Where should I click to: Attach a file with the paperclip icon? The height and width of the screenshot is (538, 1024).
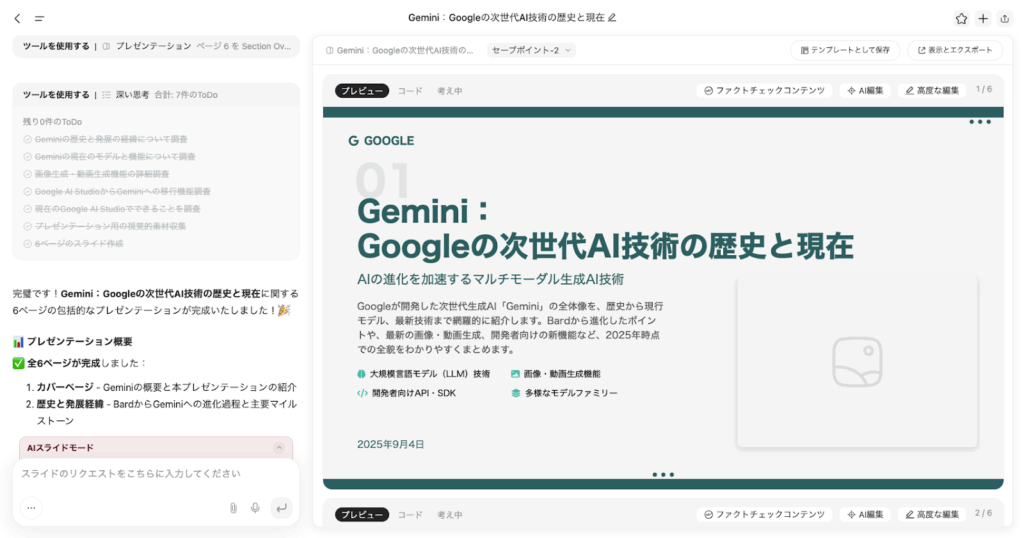pyautogui.click(x=233, y=508)
